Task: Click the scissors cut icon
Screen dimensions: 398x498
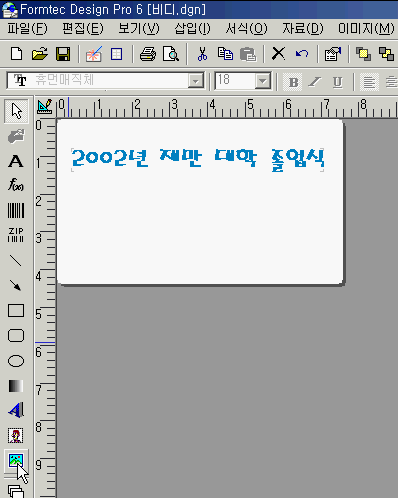Action: [202, 54]
